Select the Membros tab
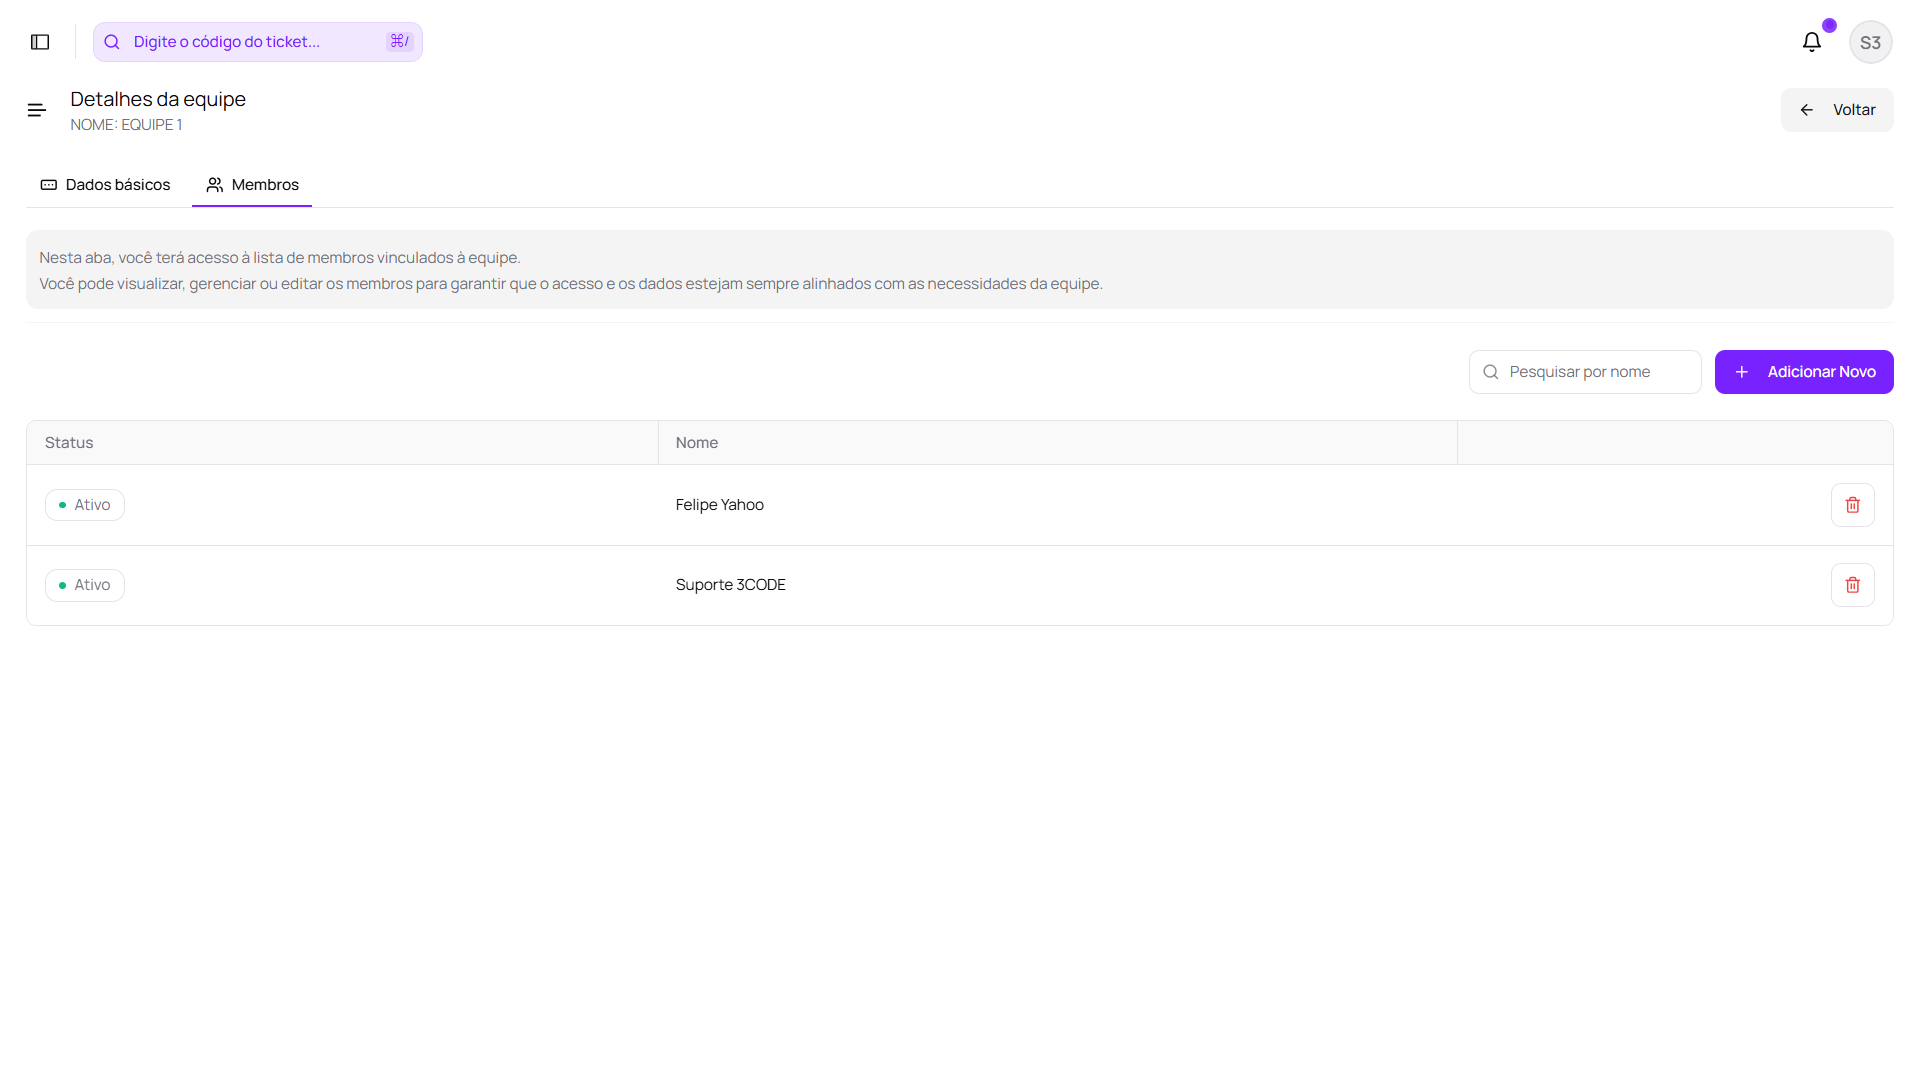The width and height of the screenshot is (1919, 1079). click(x=252, y=185)
